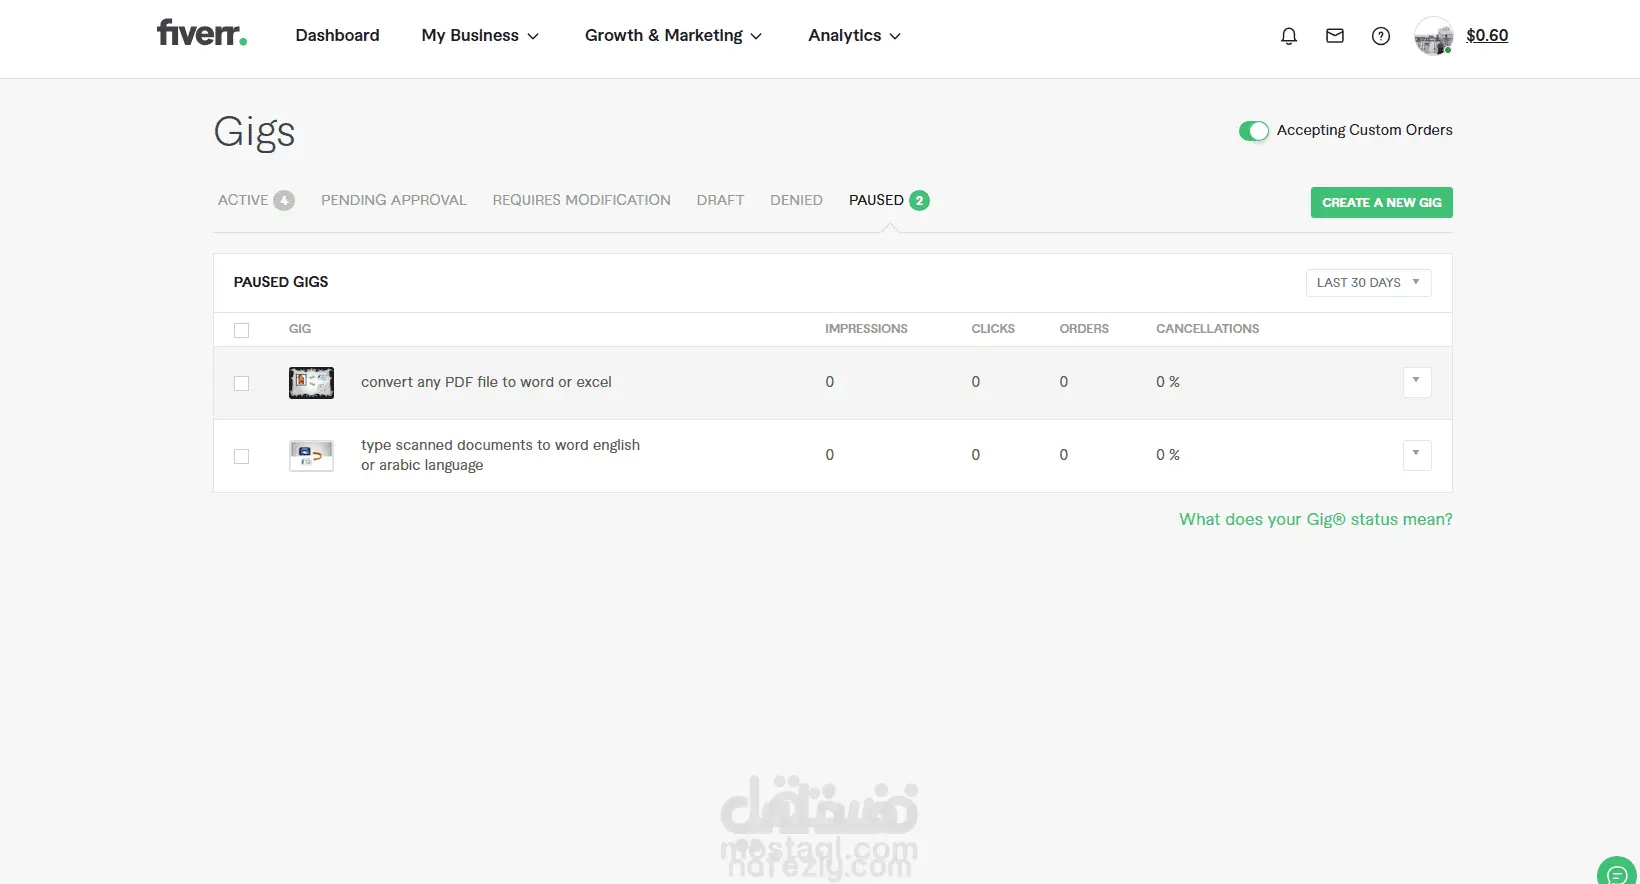1640x884 pixels.
Task: Tick the scanned documents gig checkbox
Action: point(242,456)
